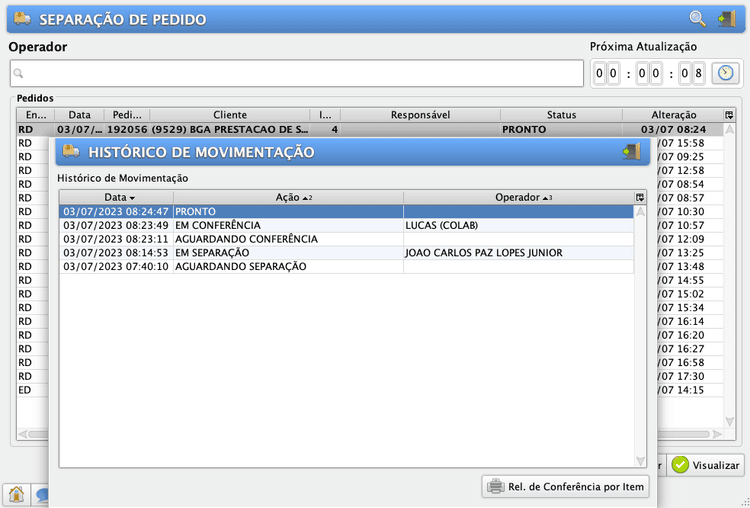Open column chooser icon in history table

pyautogui.click(x=640, y=197)
